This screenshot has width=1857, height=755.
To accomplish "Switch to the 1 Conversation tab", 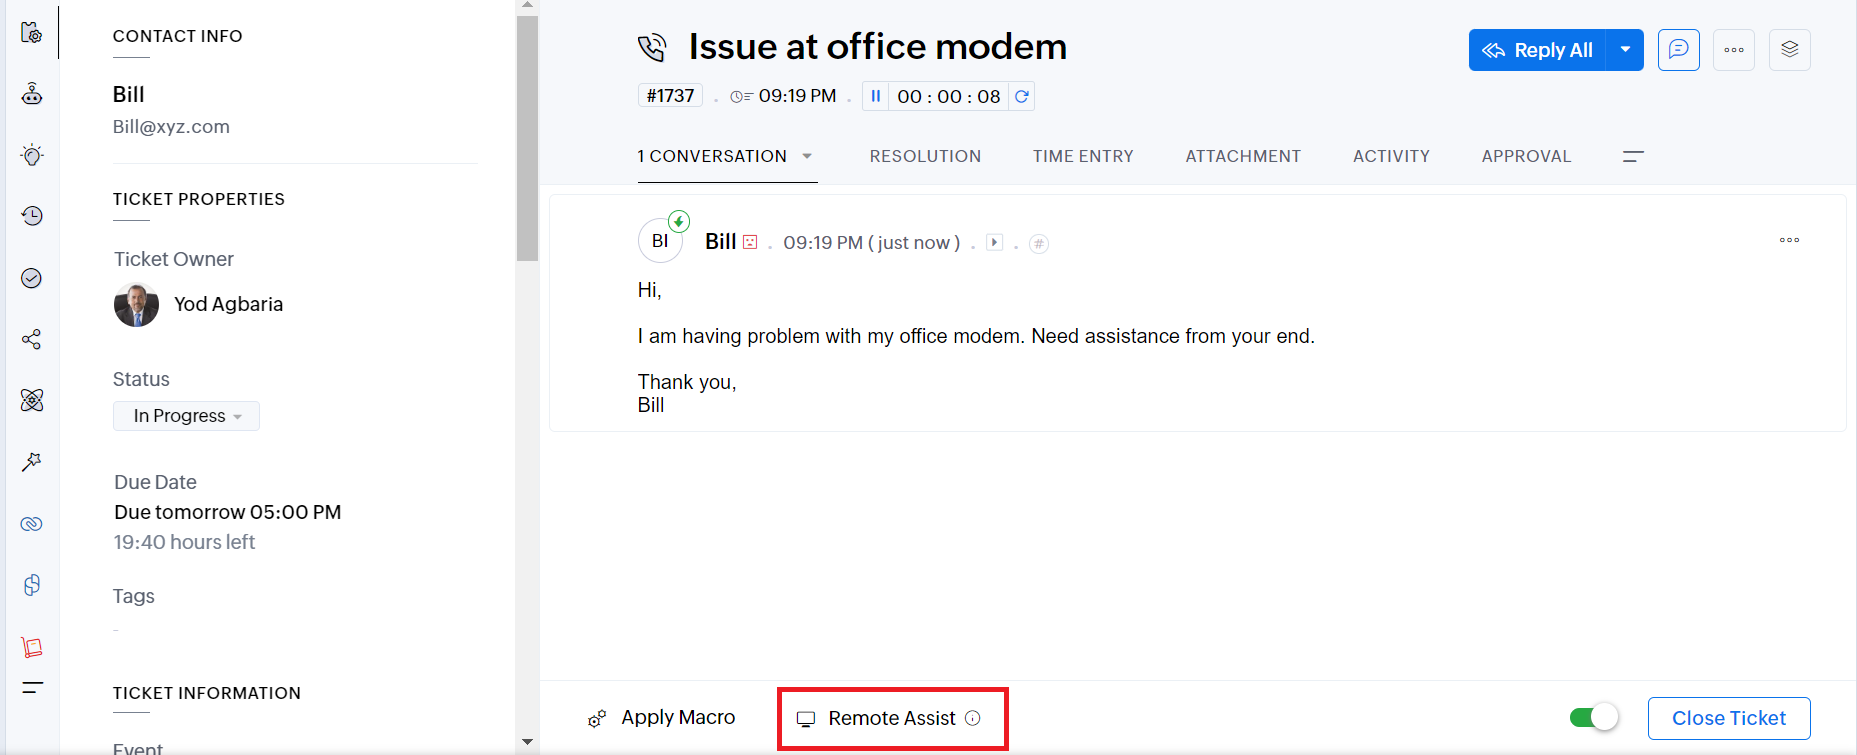I will [x=712, y=156].
